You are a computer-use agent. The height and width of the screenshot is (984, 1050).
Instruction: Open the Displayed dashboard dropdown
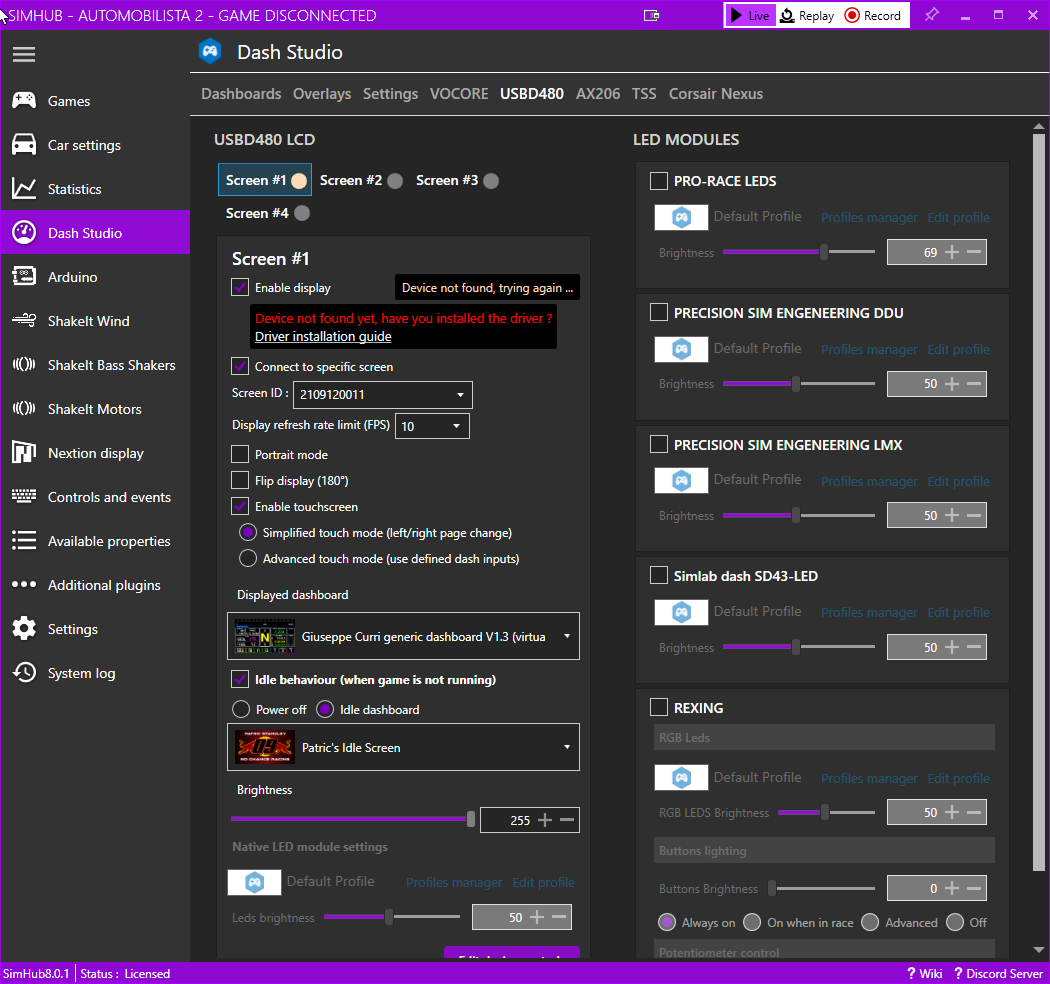[403, 636]
